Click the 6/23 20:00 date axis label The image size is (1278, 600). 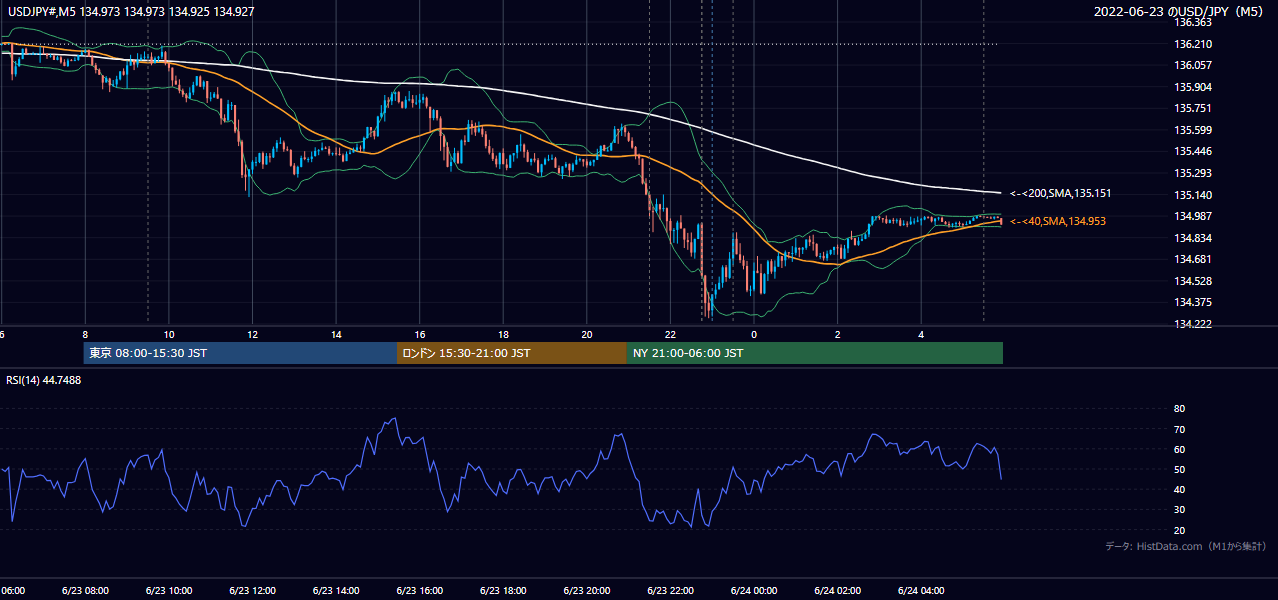pyautogui.click(x=587, y=590)
